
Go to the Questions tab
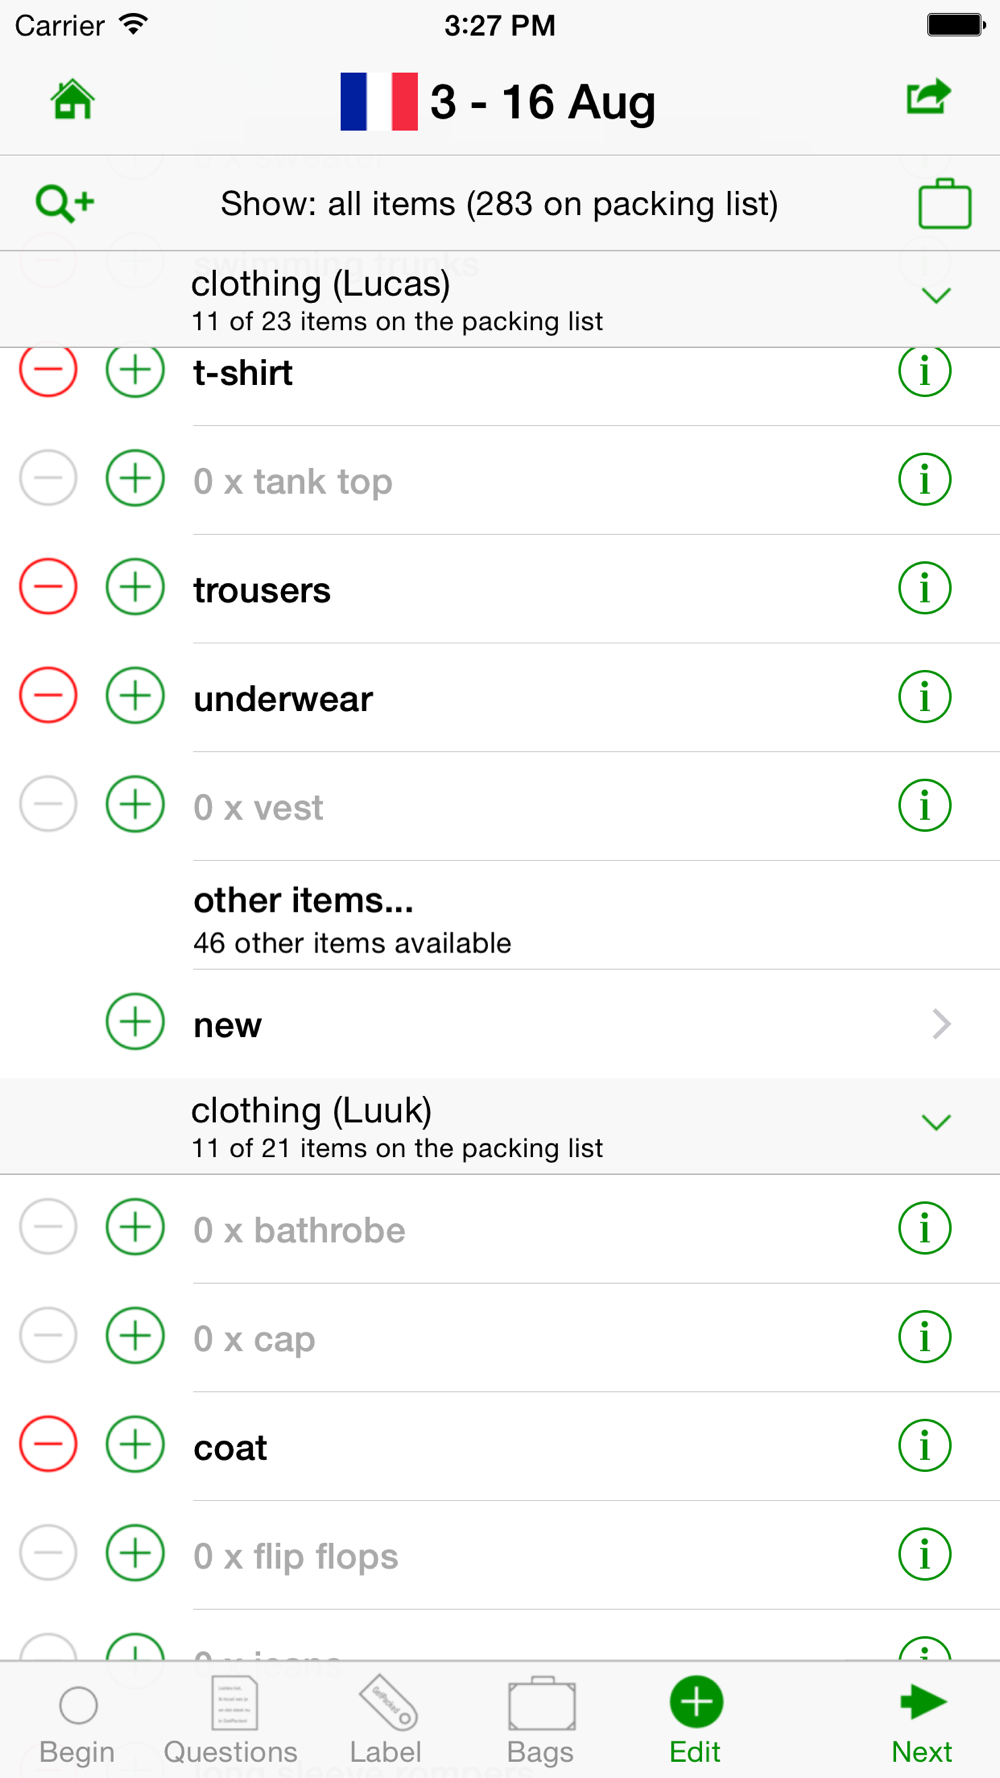(x=231, y=1720)
